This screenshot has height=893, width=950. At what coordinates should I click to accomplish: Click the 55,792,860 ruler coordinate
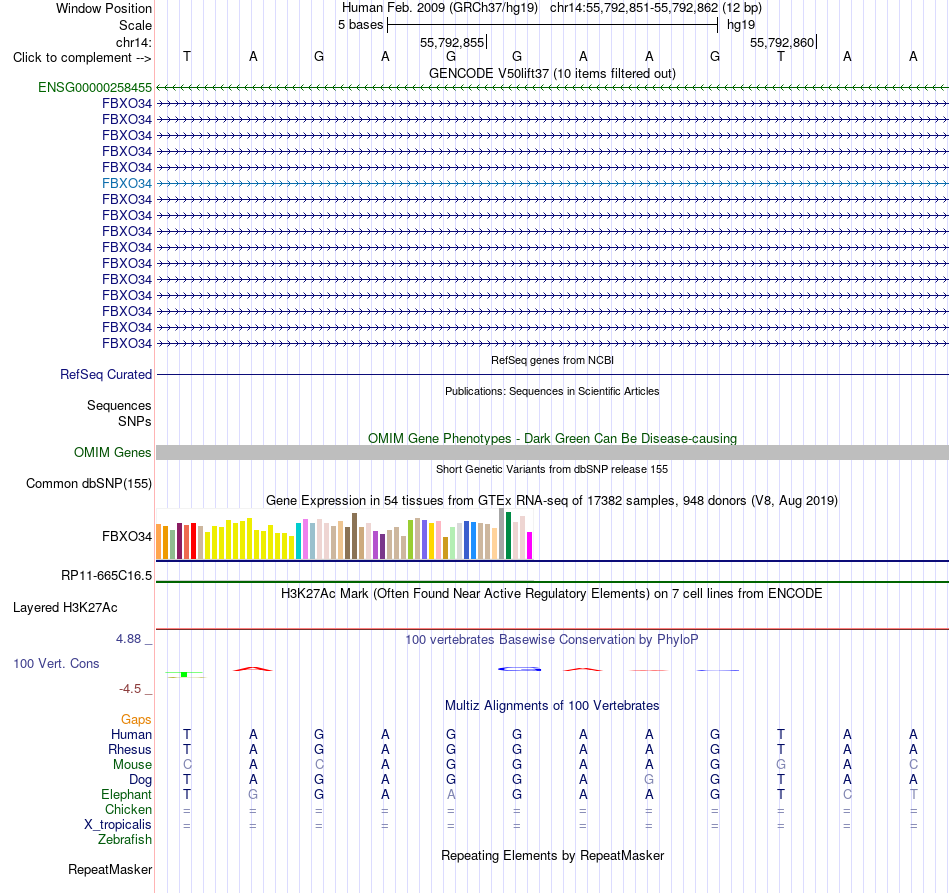(x=782, y=42)
